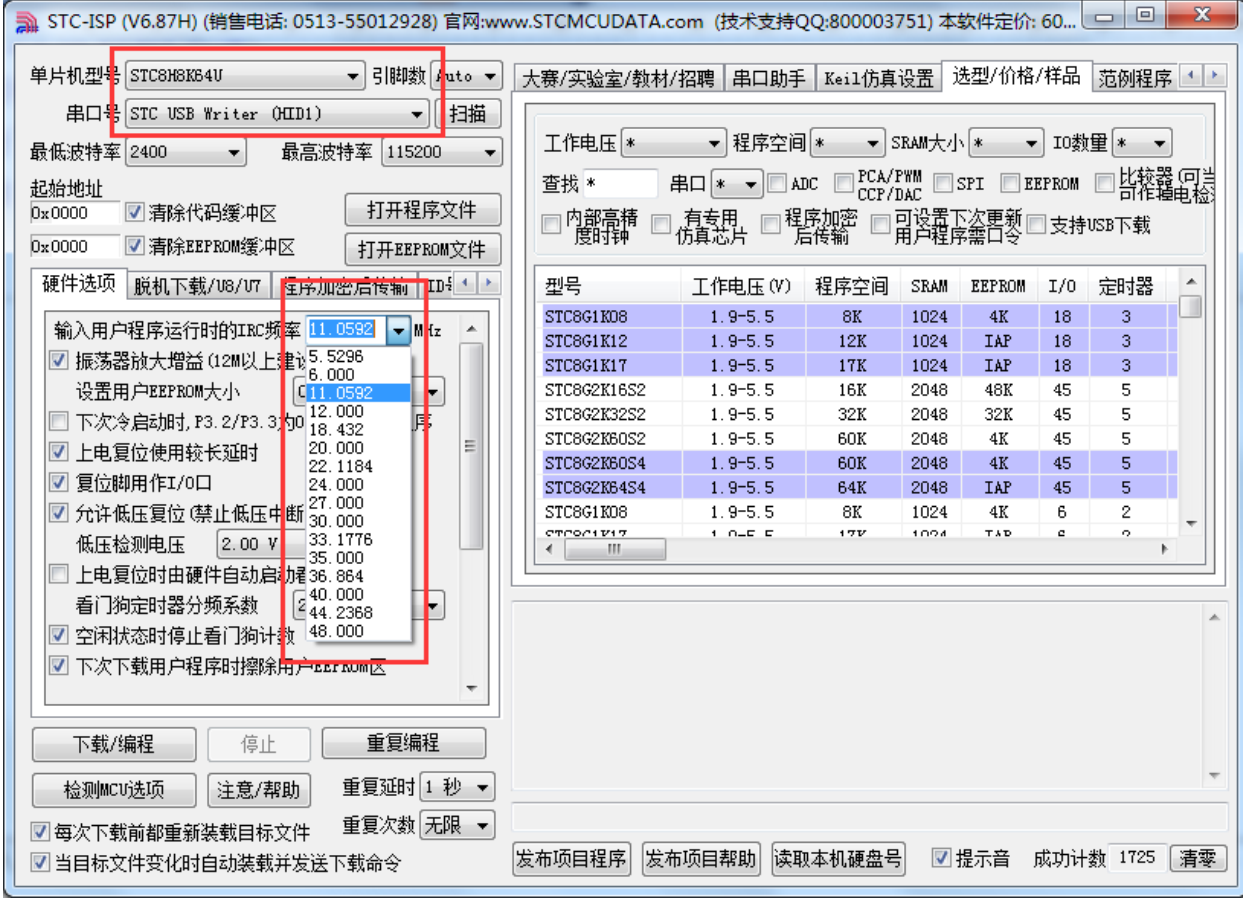
Task: Click down arrow of hardware options scrollbar
Action: click(x=471, y=689)
